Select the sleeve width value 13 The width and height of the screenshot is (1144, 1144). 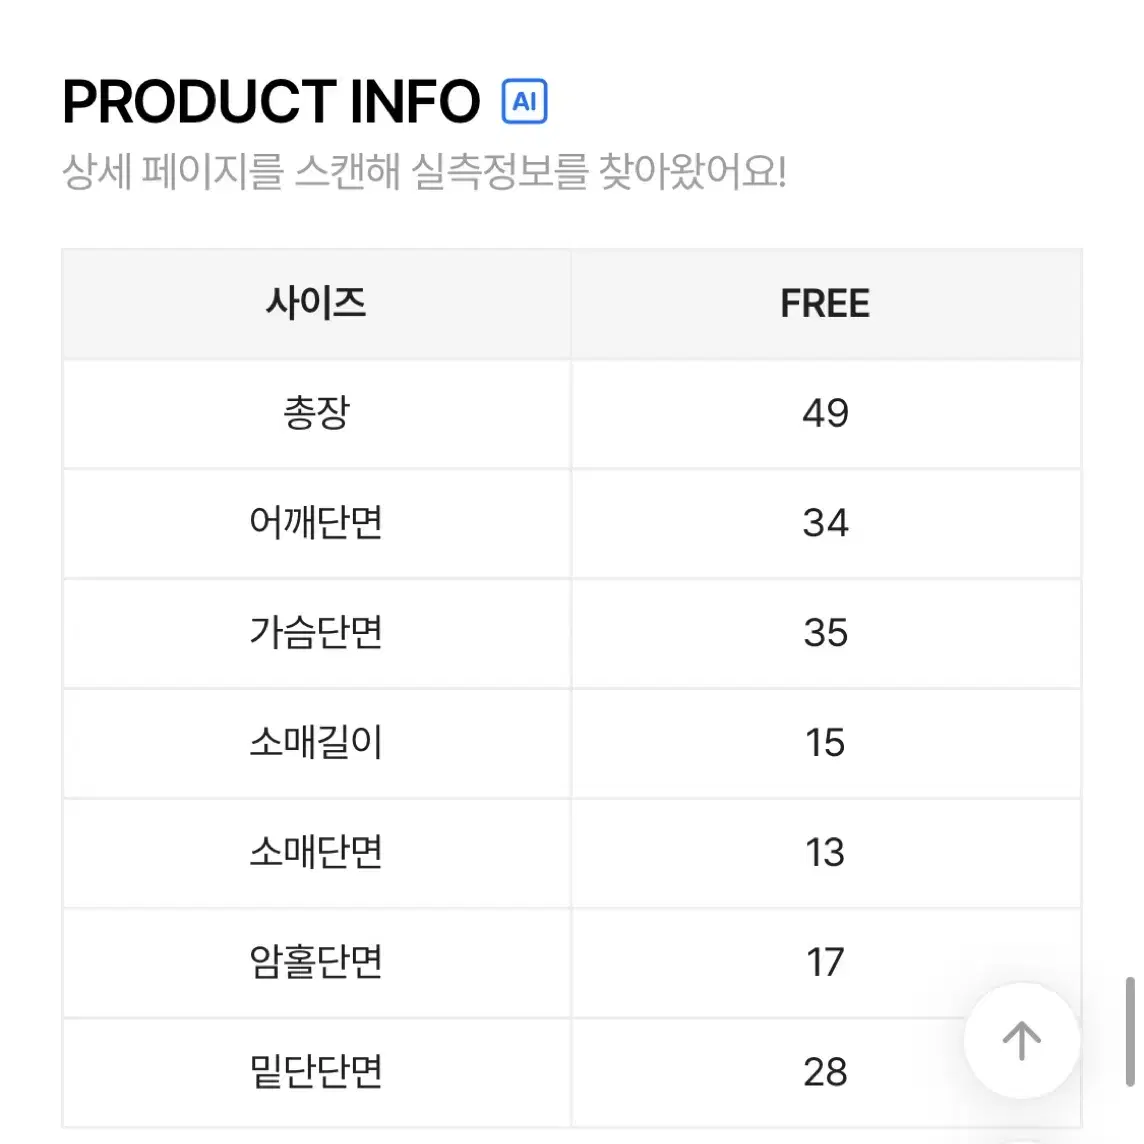coord(825,852)
